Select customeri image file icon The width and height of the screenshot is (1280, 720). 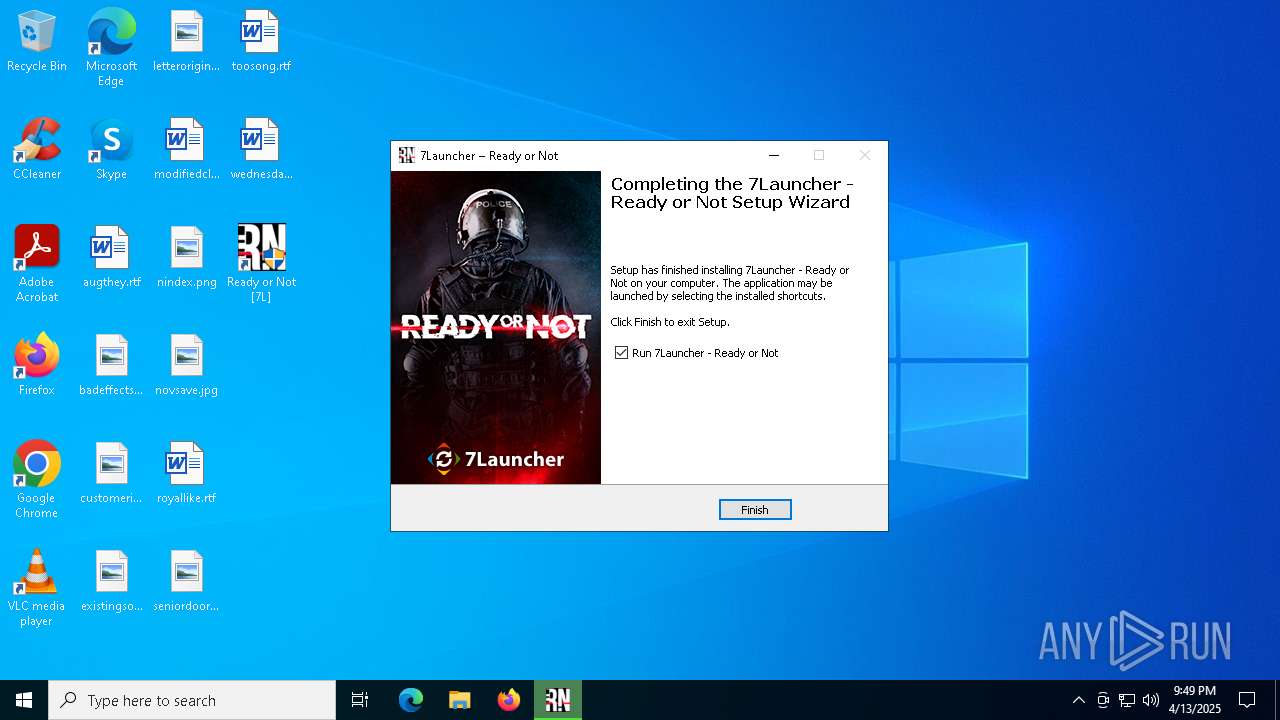pyautogui.click(x=111, y=474)
